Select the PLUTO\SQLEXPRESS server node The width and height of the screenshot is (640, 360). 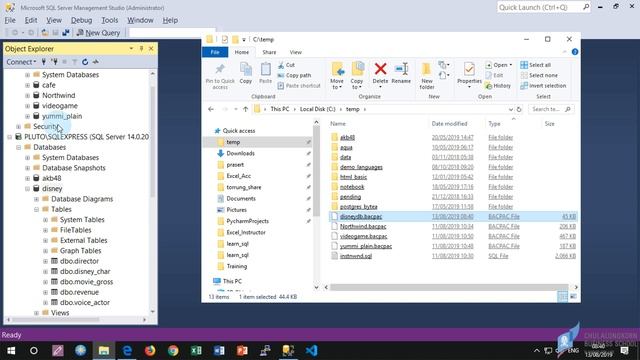pos(87,137)
